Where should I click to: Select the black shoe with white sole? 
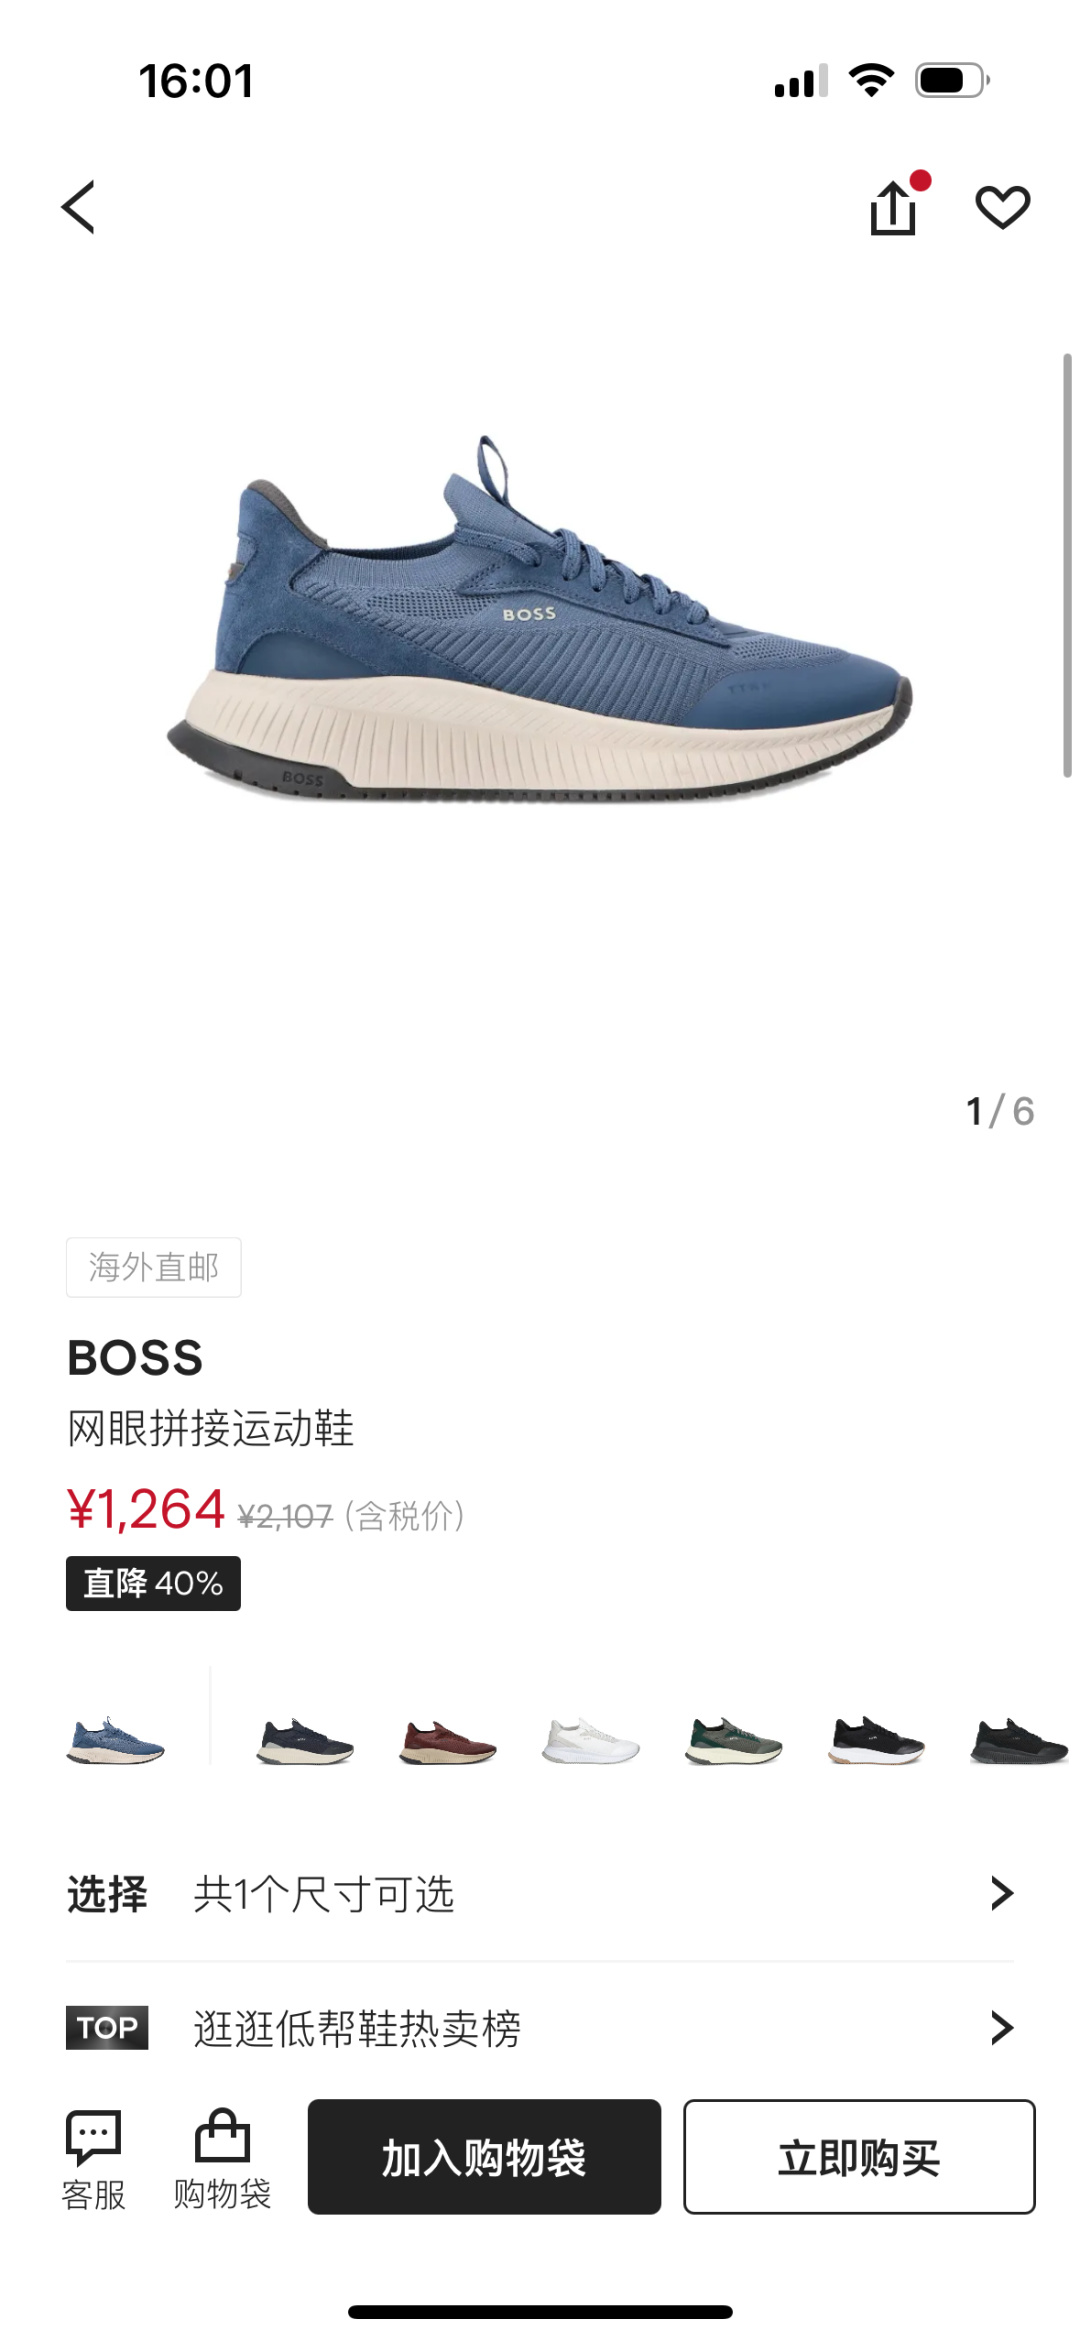pyautogui.click(x=876, y=1741)
